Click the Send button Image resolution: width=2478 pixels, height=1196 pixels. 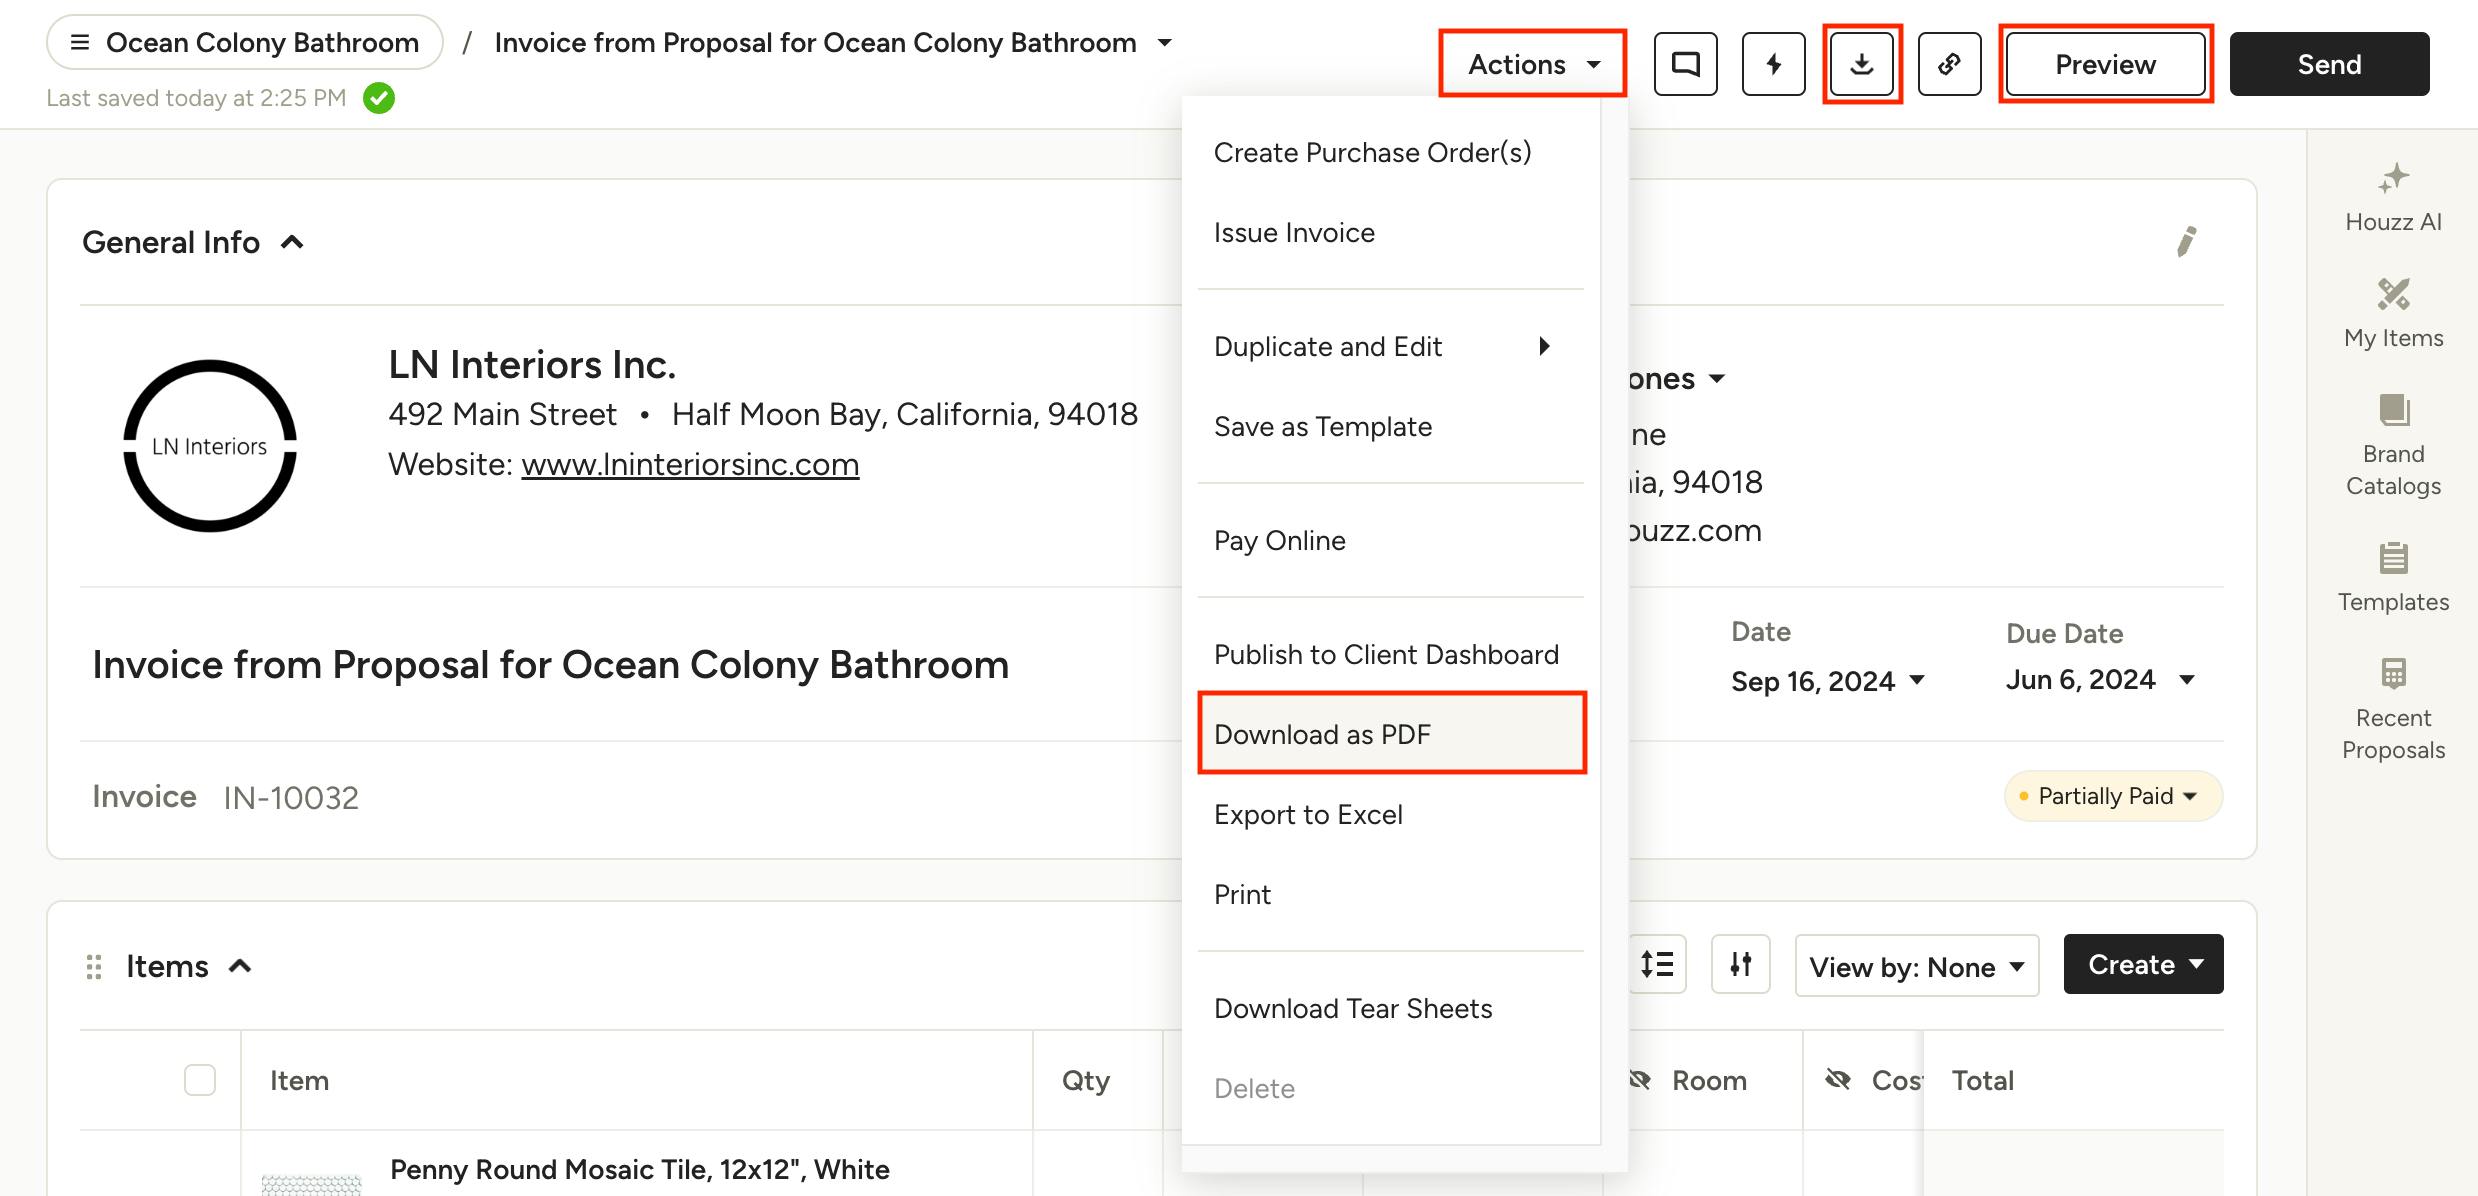[2329, 64]
